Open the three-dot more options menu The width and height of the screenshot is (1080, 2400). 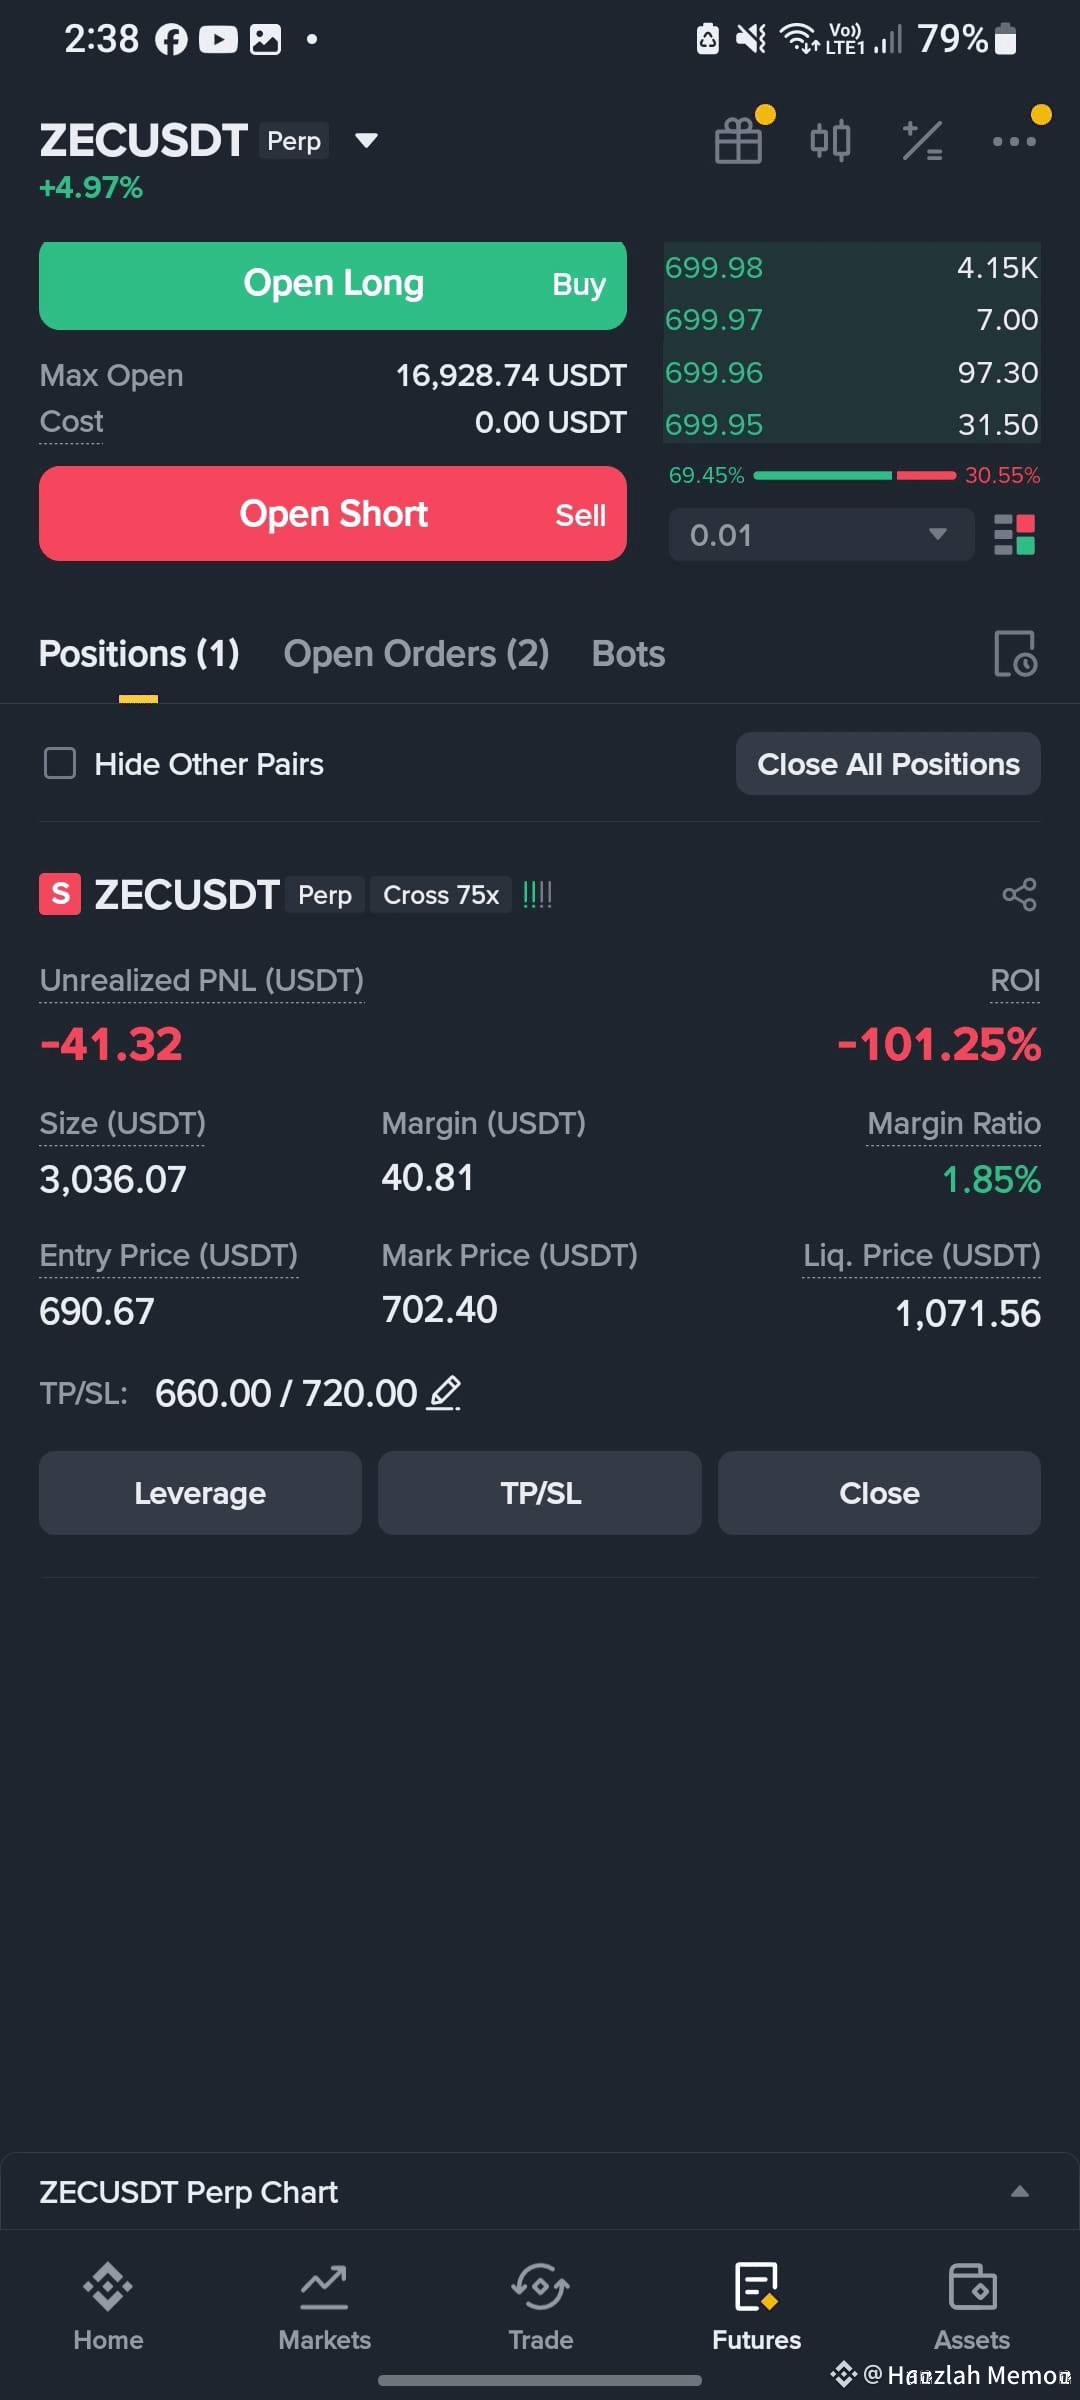[1014, 141]
